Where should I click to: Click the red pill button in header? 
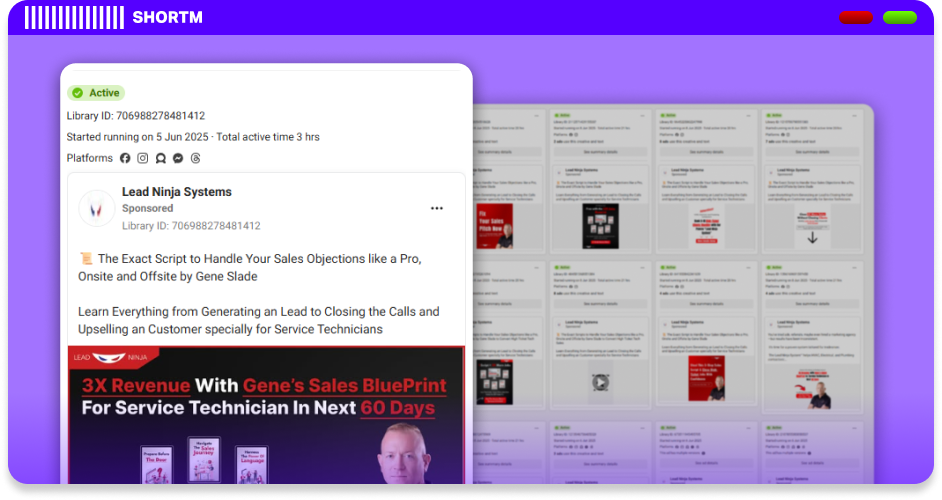tap(856, 17)
